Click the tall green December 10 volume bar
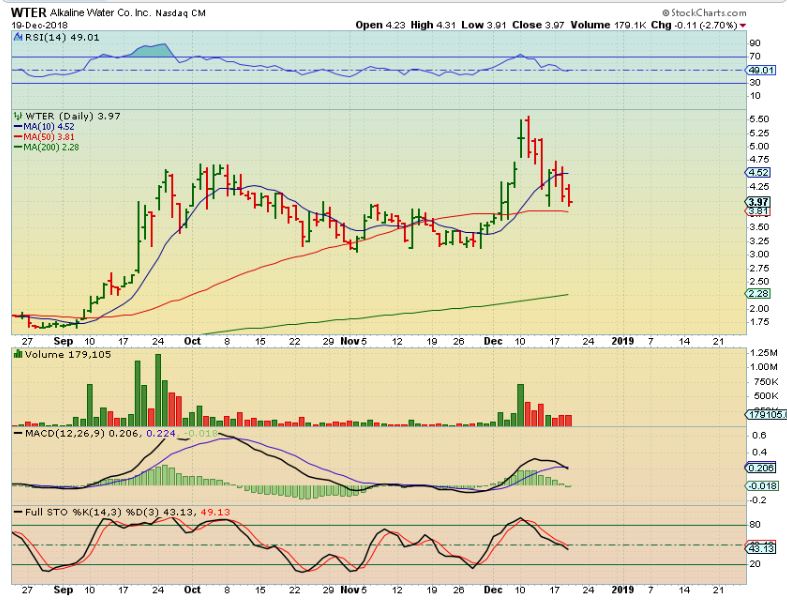 coord(520,405)
